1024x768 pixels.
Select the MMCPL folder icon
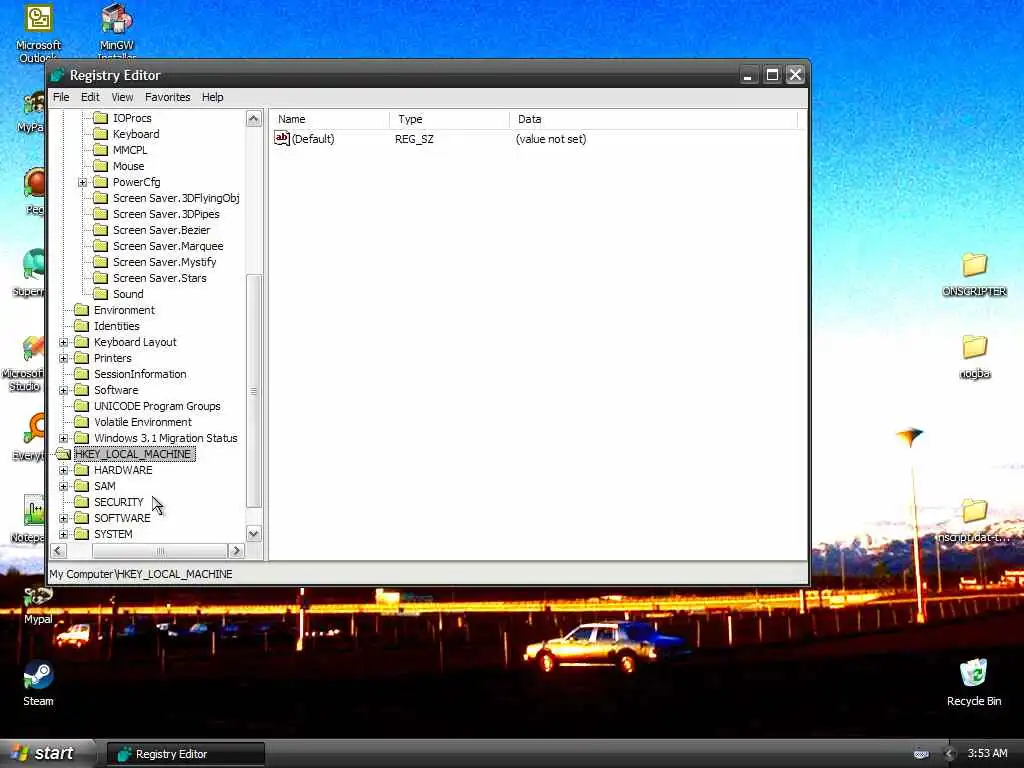(101, 150)
